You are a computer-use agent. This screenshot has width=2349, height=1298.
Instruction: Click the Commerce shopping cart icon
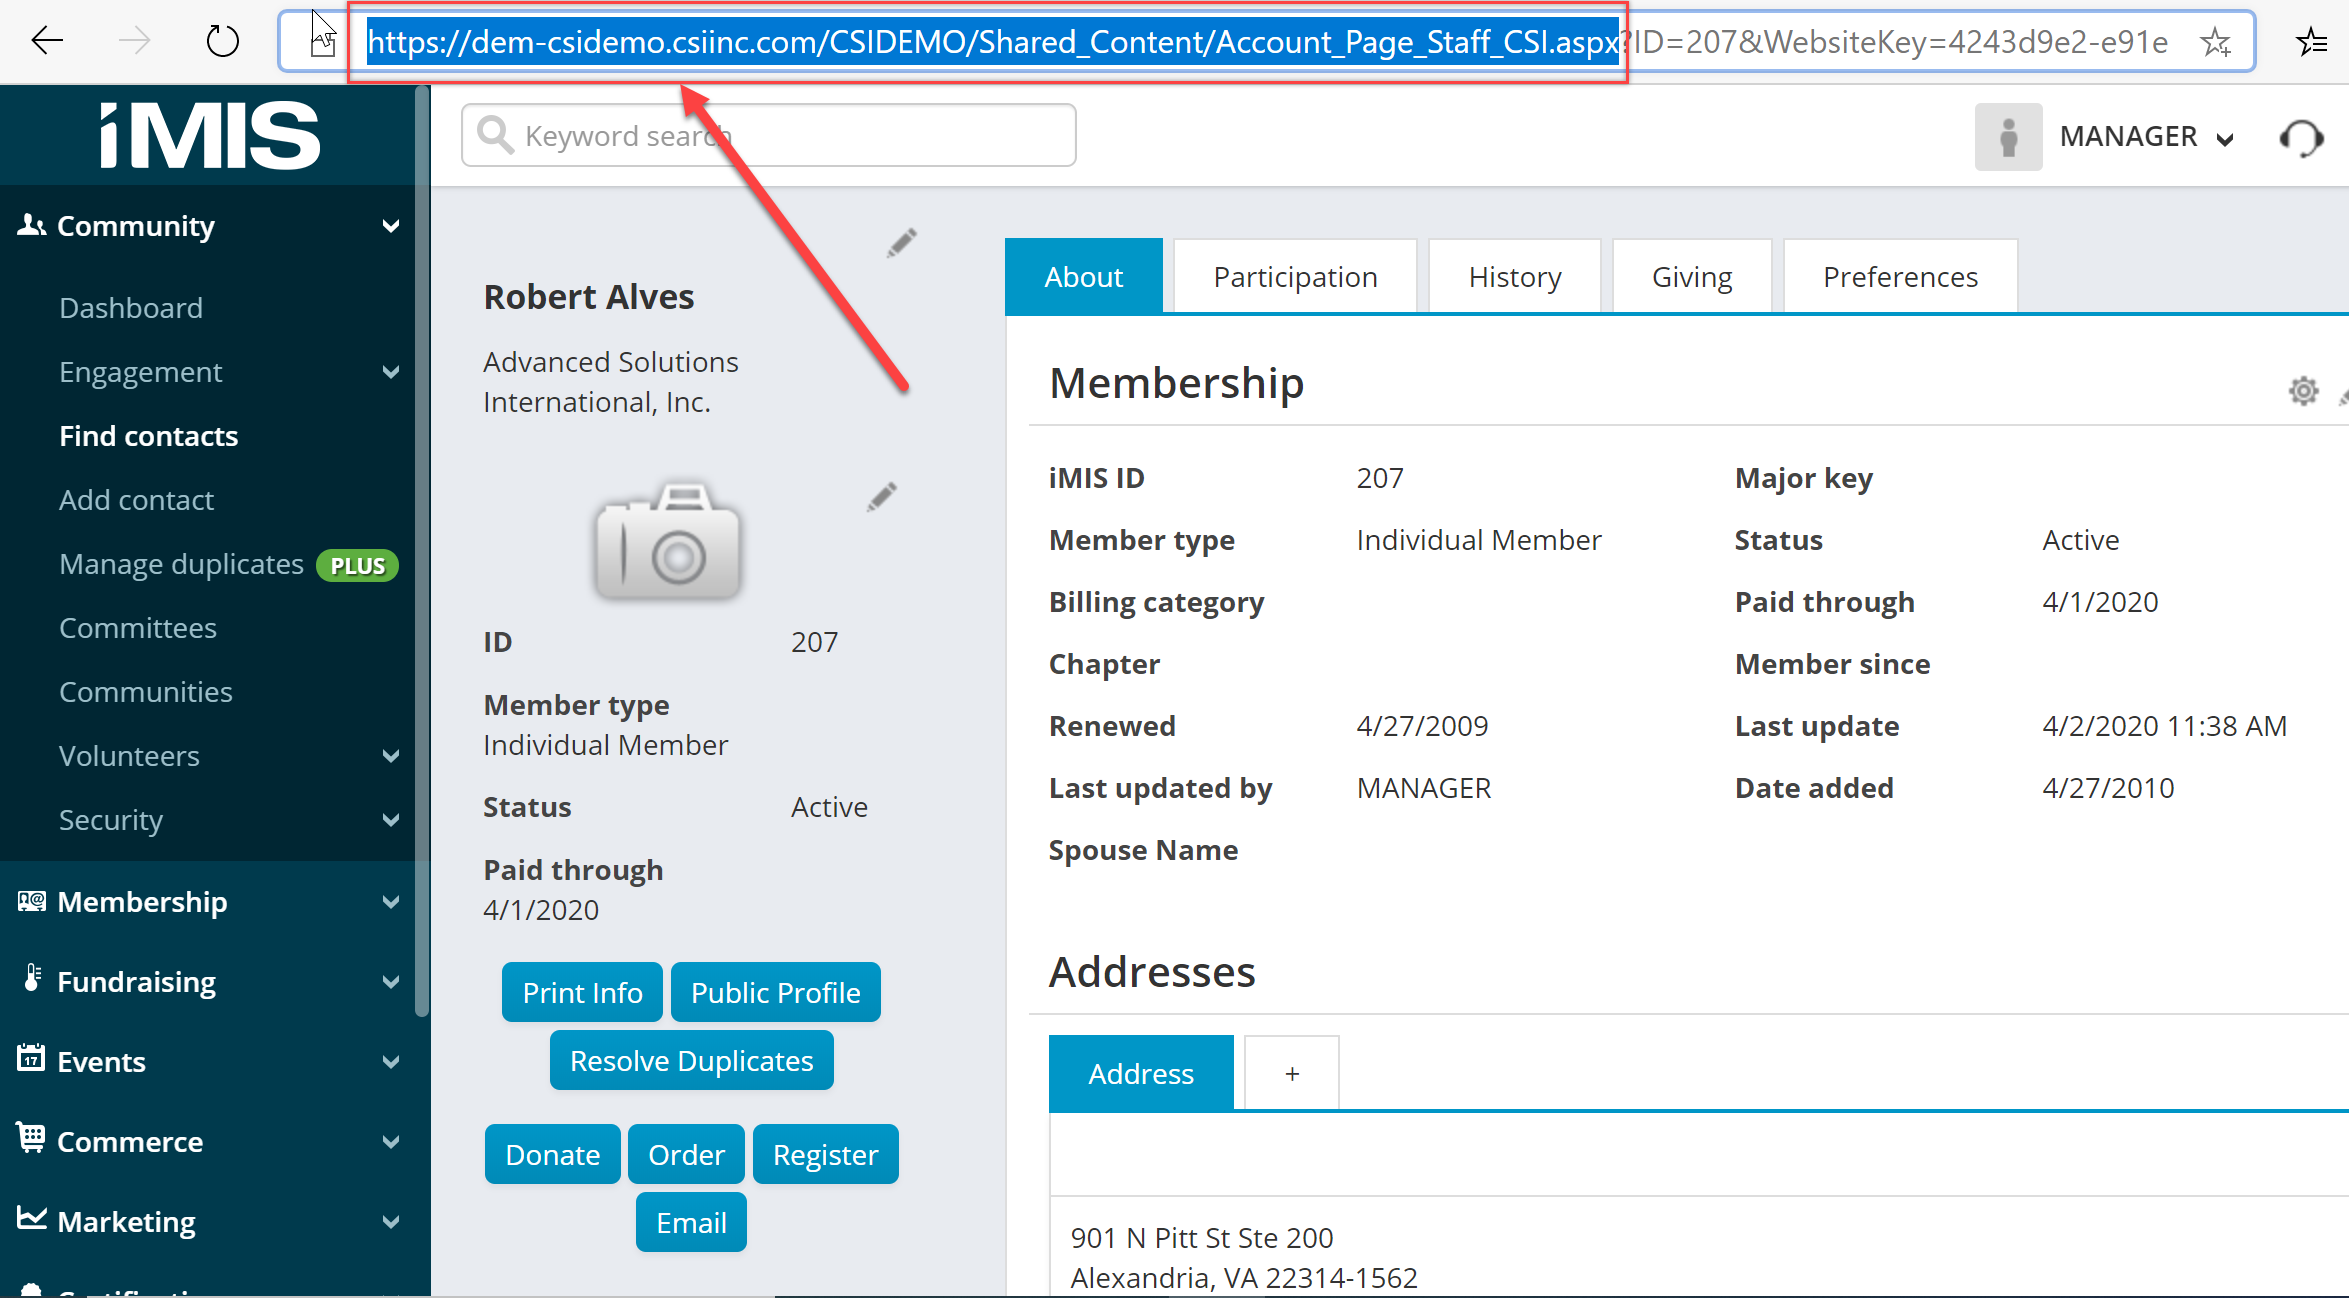[30, 1141]
